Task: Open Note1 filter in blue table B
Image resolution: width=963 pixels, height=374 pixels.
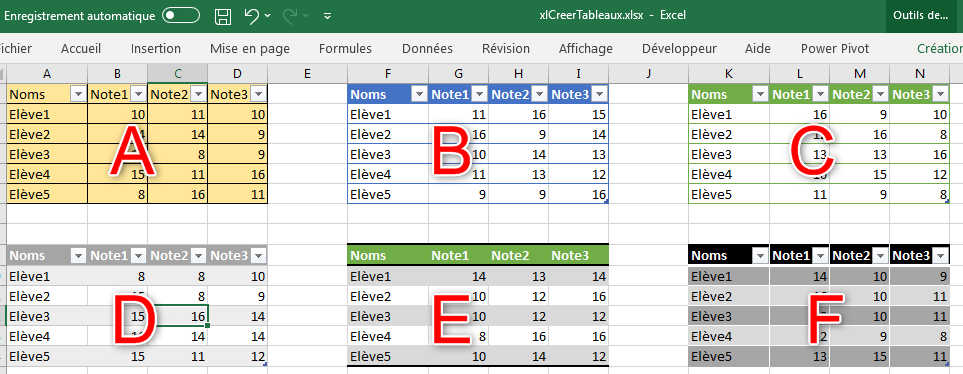Action: pyautogui.click(x=479, y=95)
